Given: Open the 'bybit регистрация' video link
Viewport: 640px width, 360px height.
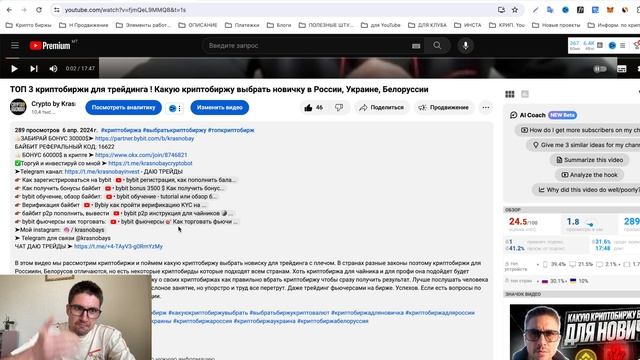Looking at the screenshot, I should (x=176, y=180).
